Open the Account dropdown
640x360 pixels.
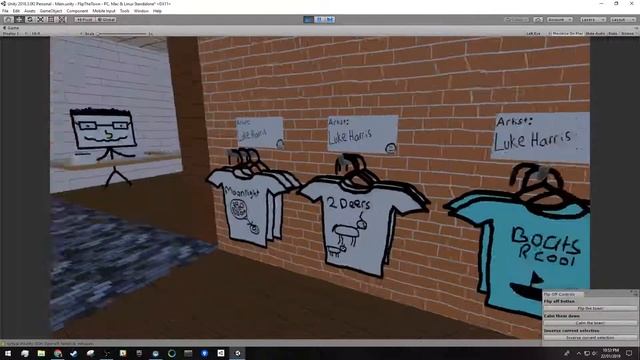pos(560,20)
